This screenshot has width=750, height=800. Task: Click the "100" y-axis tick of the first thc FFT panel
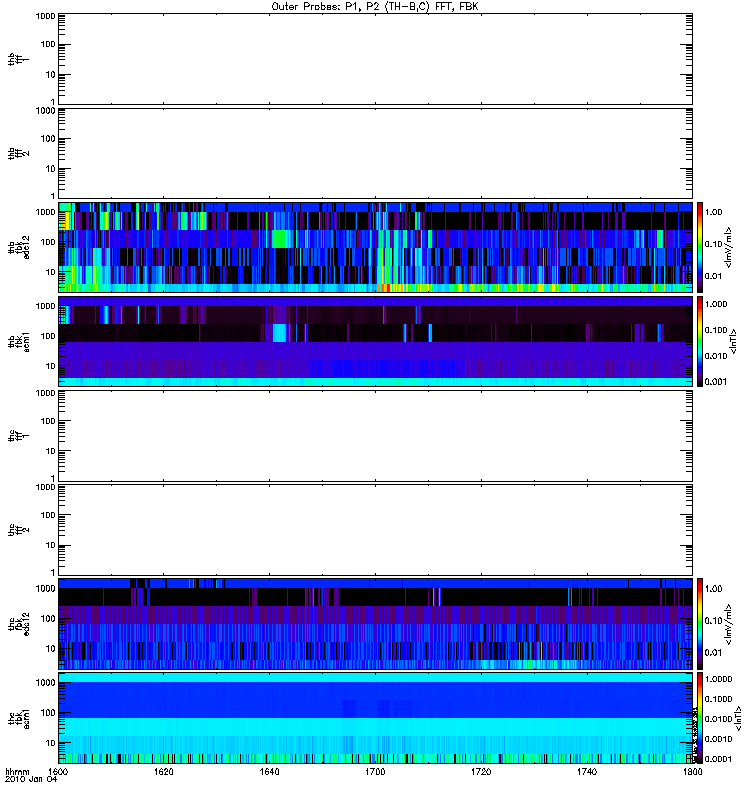pyautogui.click(x=48, y=421)
